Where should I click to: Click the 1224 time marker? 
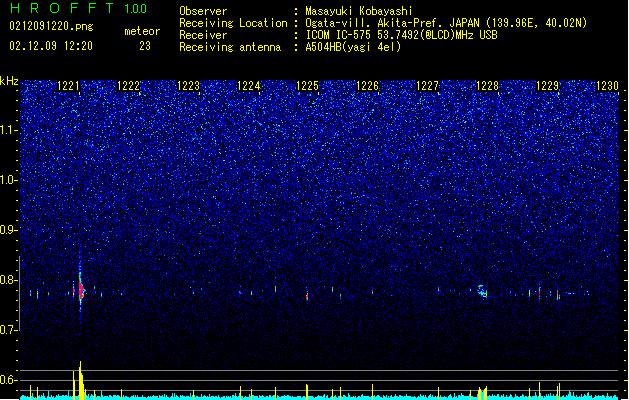point(248,86)
